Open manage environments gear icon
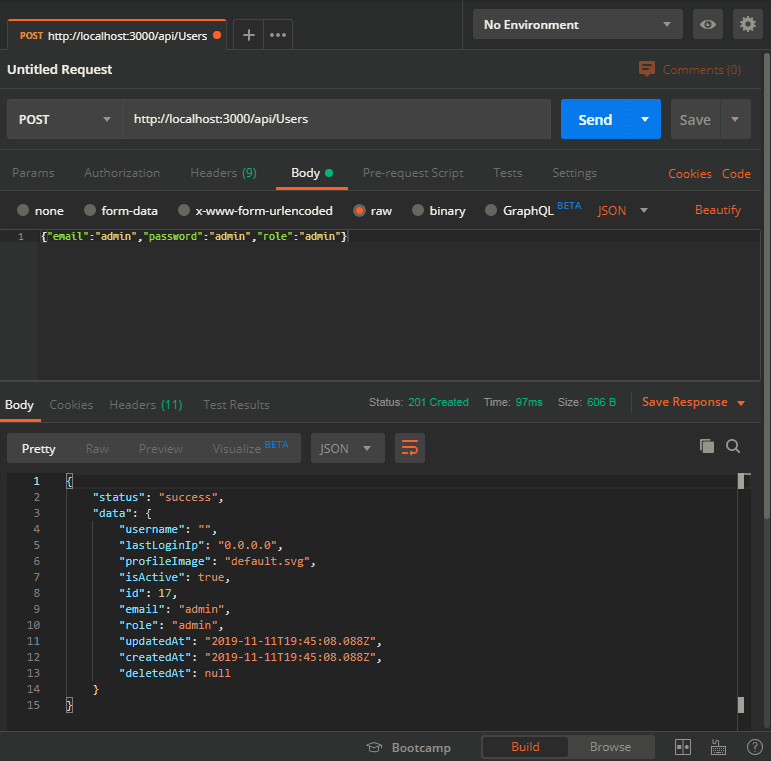 coord(747,24)
